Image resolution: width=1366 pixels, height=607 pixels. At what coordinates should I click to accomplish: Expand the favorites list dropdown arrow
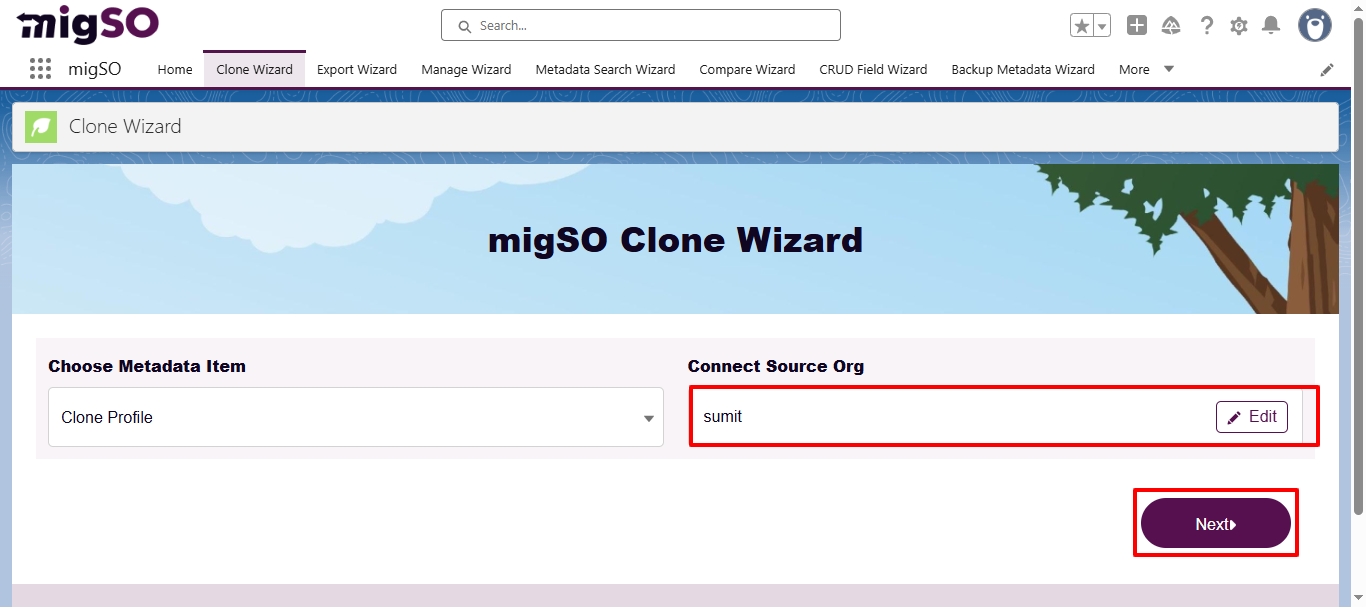[x=1102, y=26]
